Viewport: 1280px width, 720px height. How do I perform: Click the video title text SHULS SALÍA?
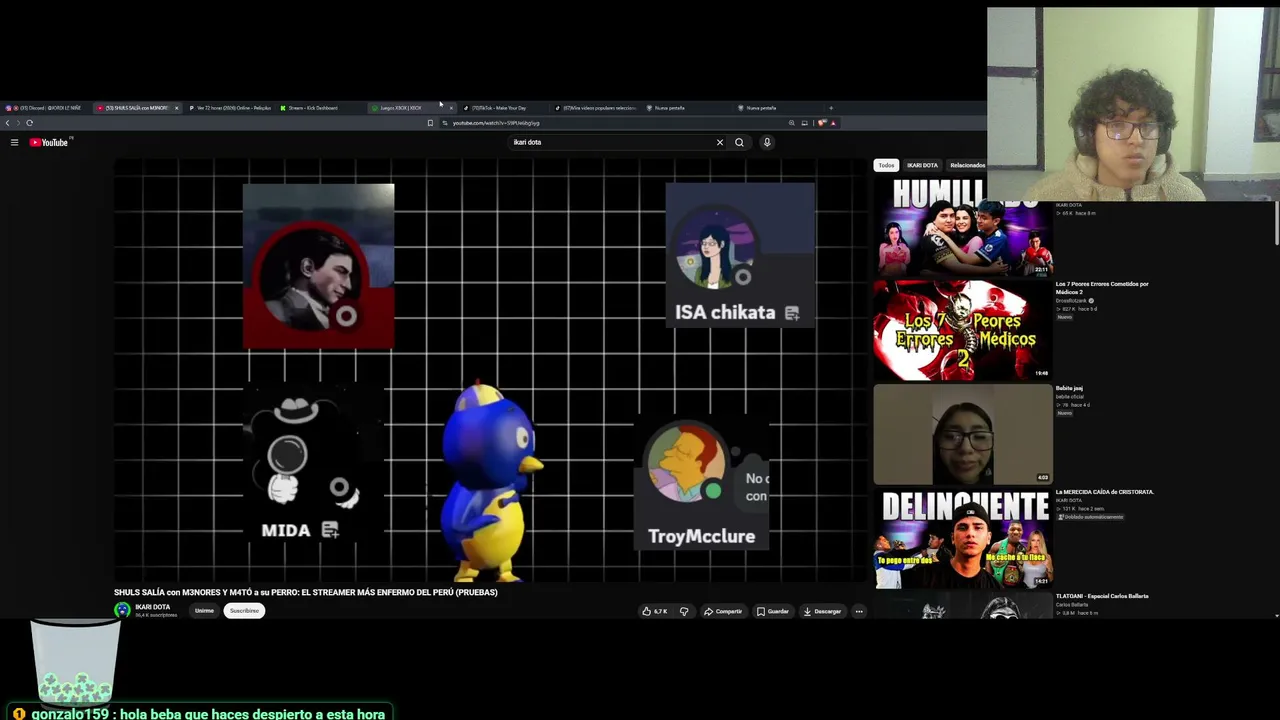click(x=305, y=592)
